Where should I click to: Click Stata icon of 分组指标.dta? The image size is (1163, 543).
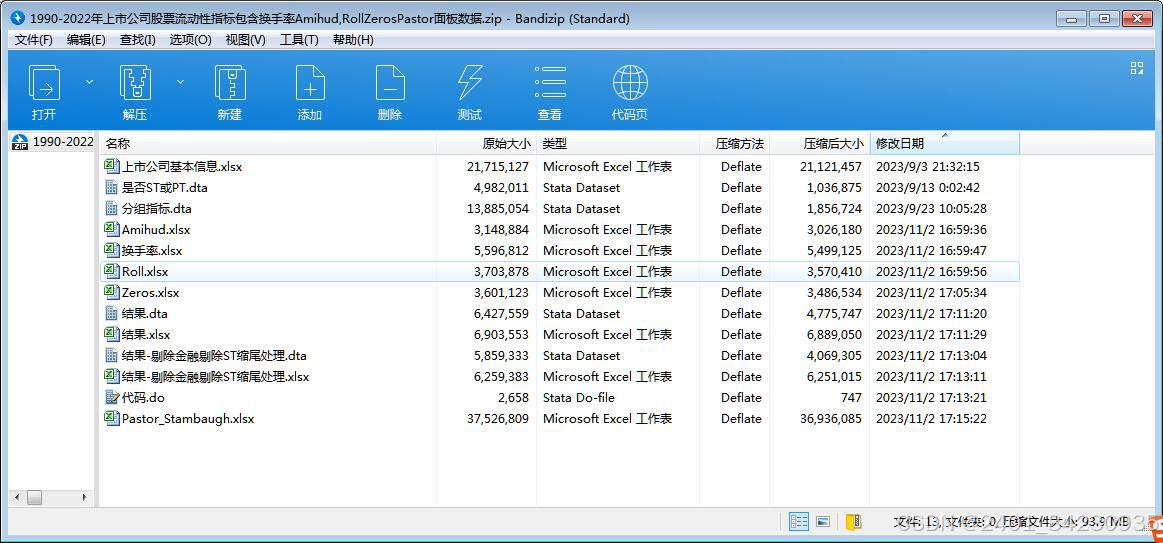112,208
